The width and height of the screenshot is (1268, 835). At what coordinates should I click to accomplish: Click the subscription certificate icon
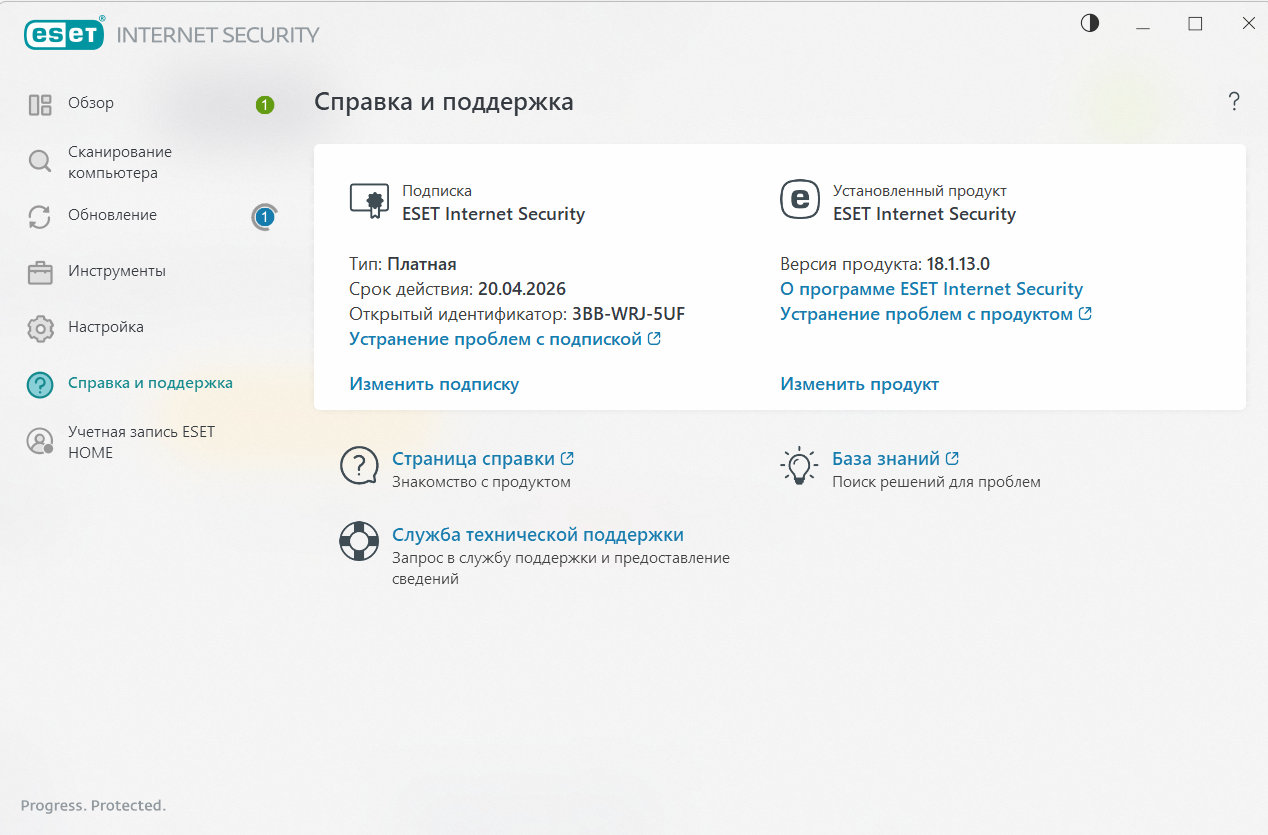tap(369, 200)
